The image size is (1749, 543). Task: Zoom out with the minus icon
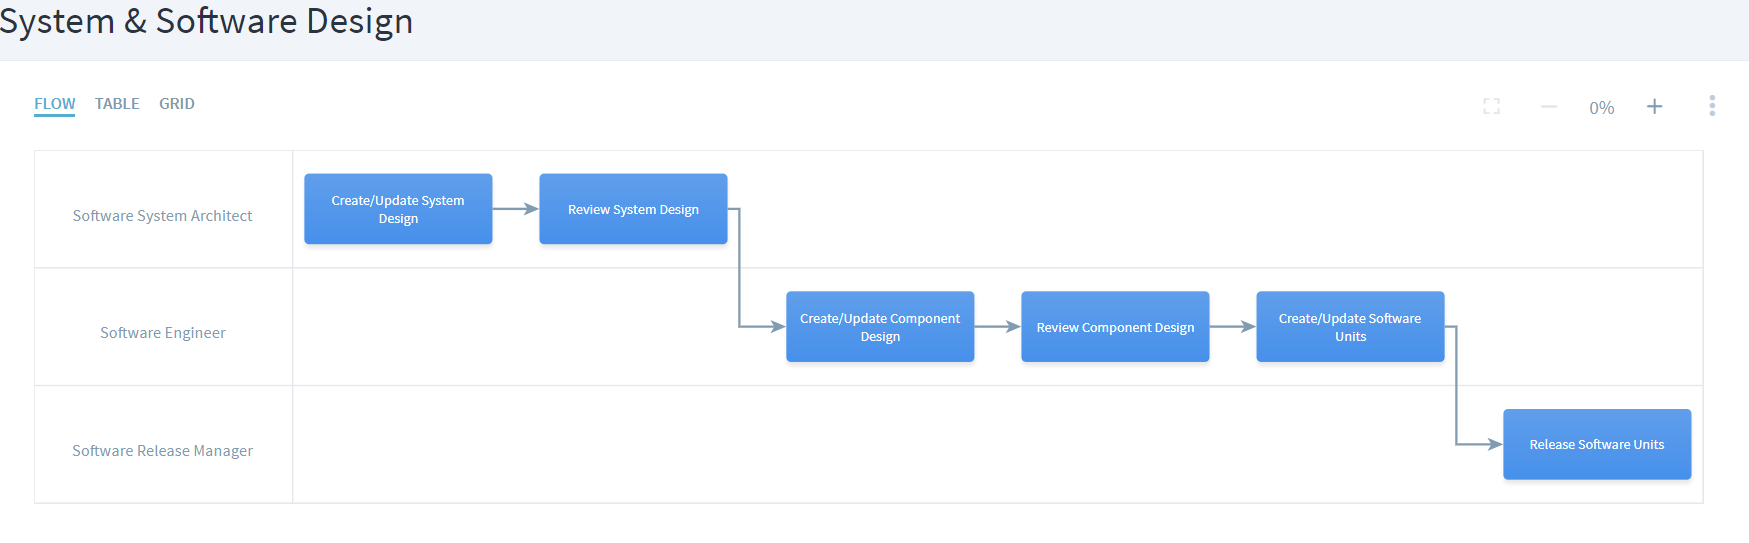[1548, 106]
